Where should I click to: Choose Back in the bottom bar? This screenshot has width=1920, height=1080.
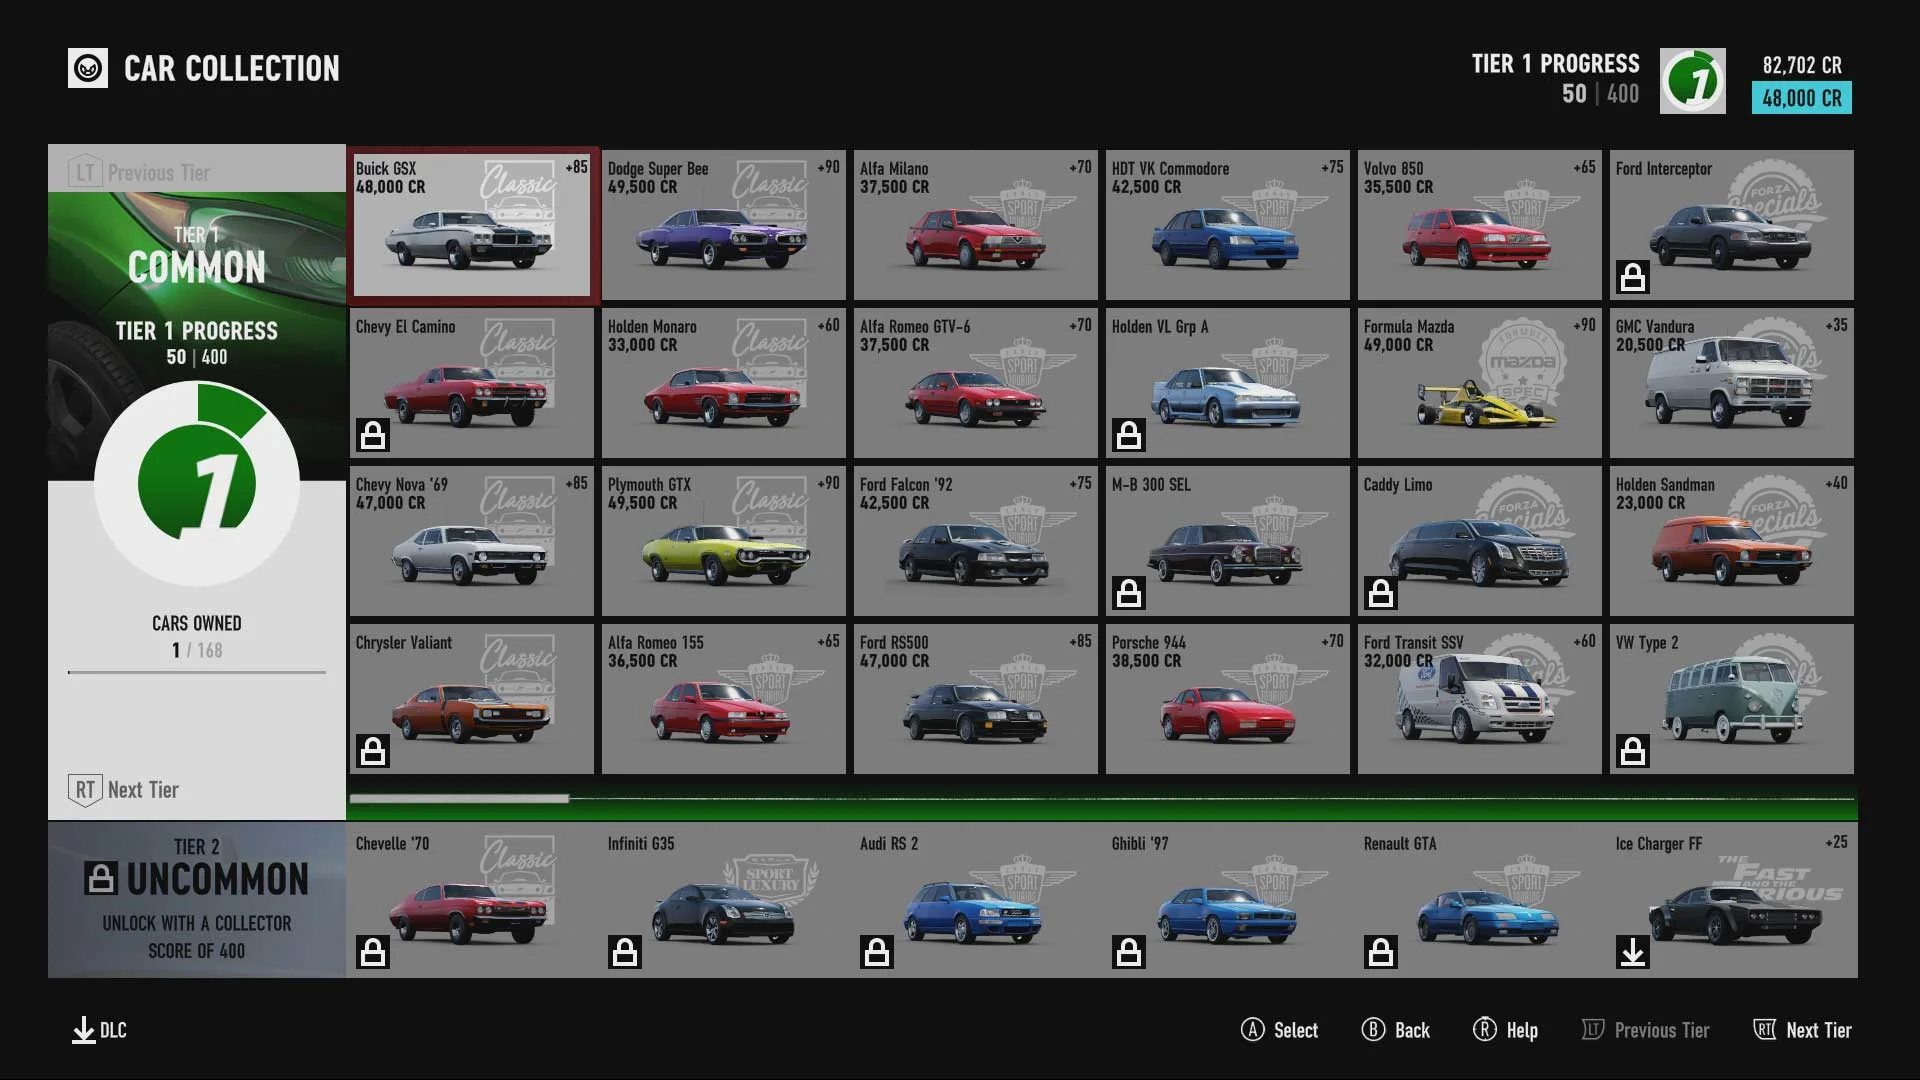[1412, 1030]
